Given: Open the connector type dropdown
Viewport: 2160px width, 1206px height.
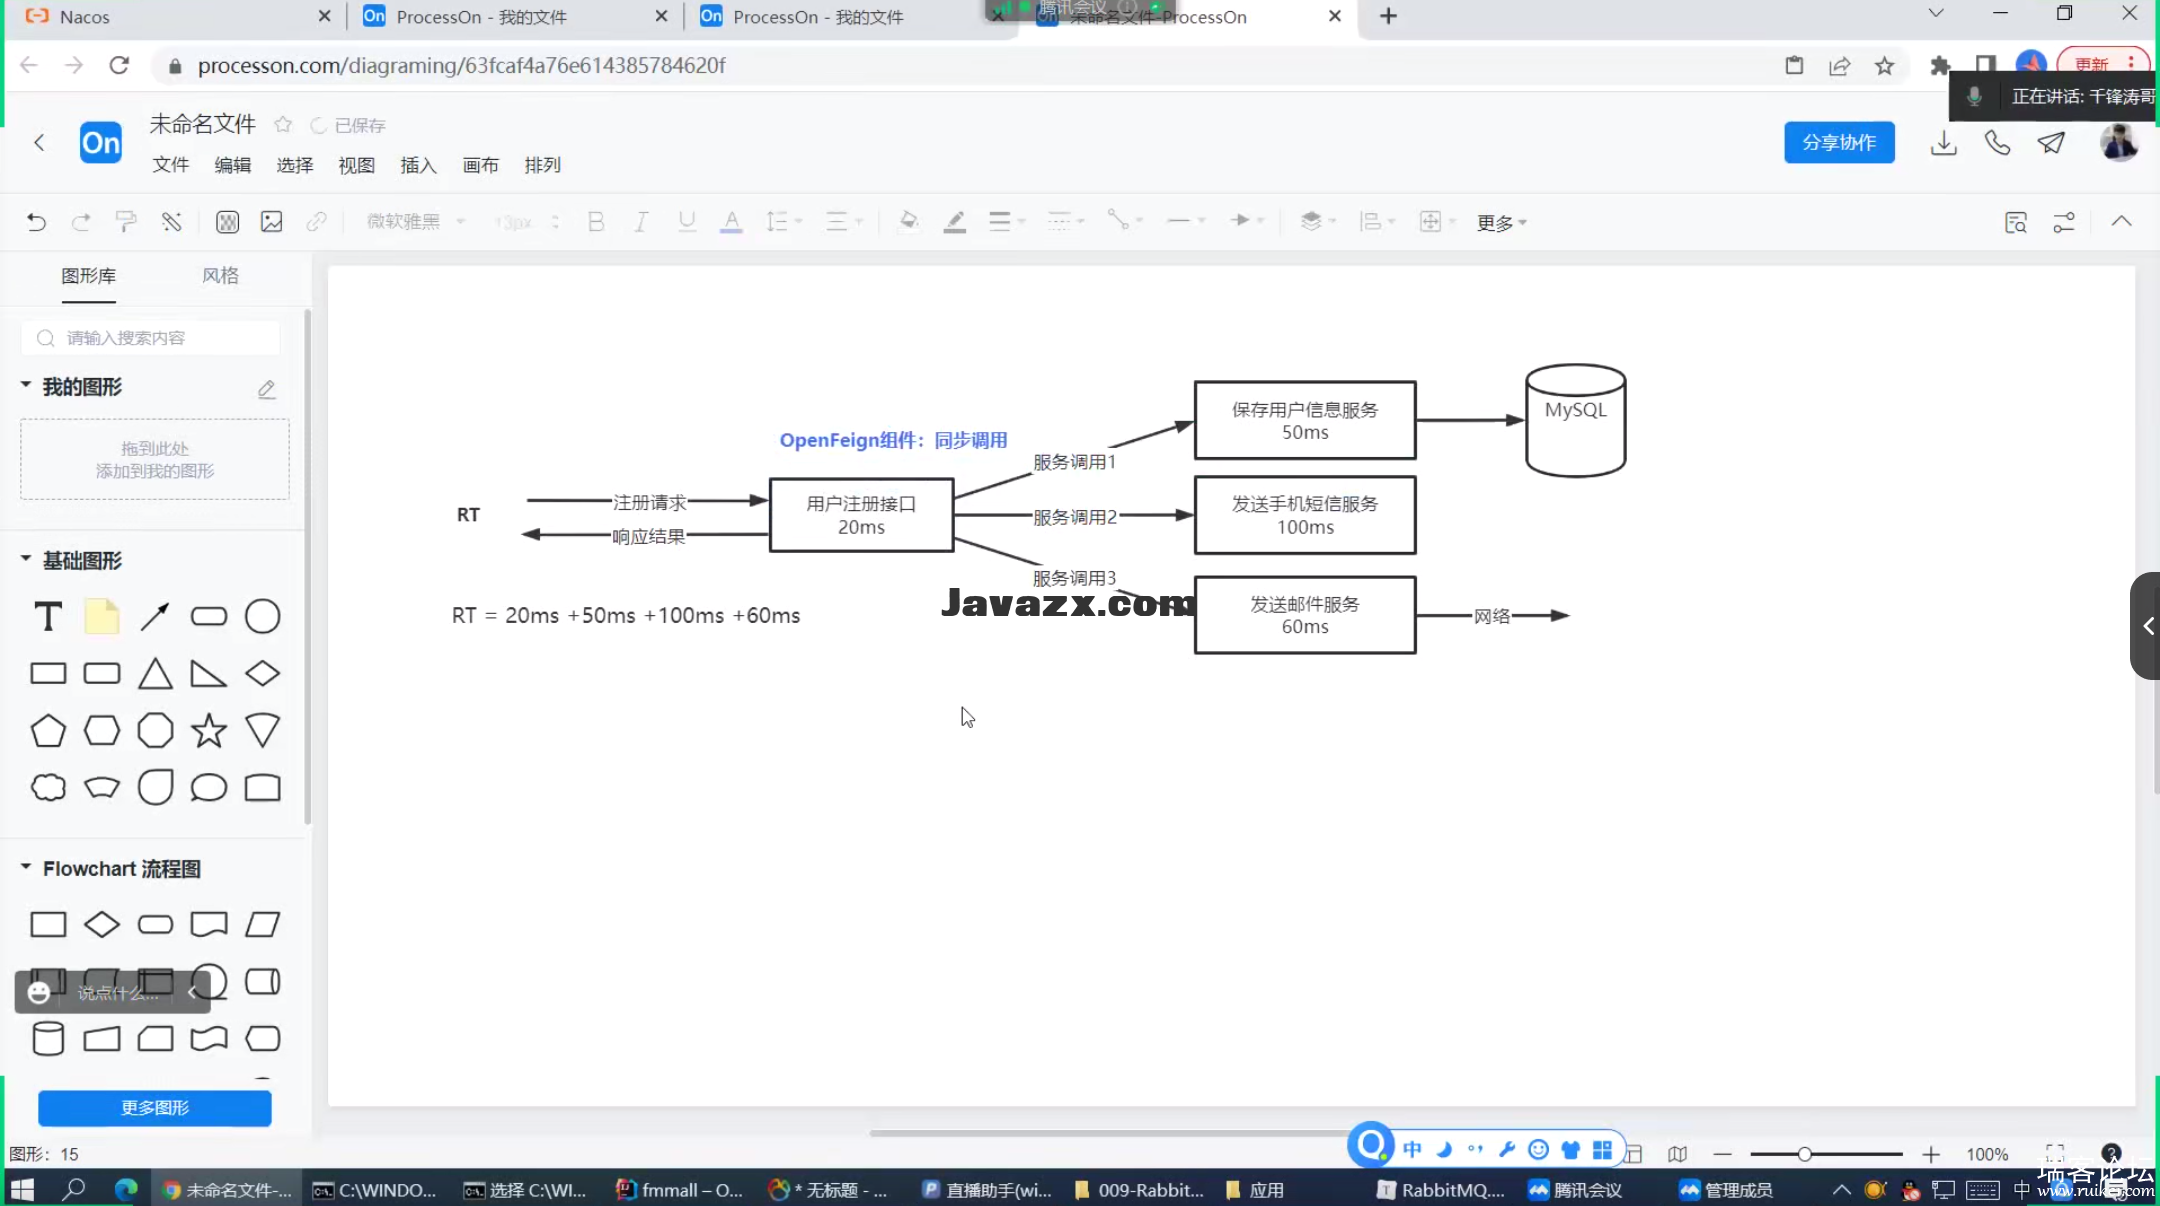Looking at the screenshot, I should 1124,221.
